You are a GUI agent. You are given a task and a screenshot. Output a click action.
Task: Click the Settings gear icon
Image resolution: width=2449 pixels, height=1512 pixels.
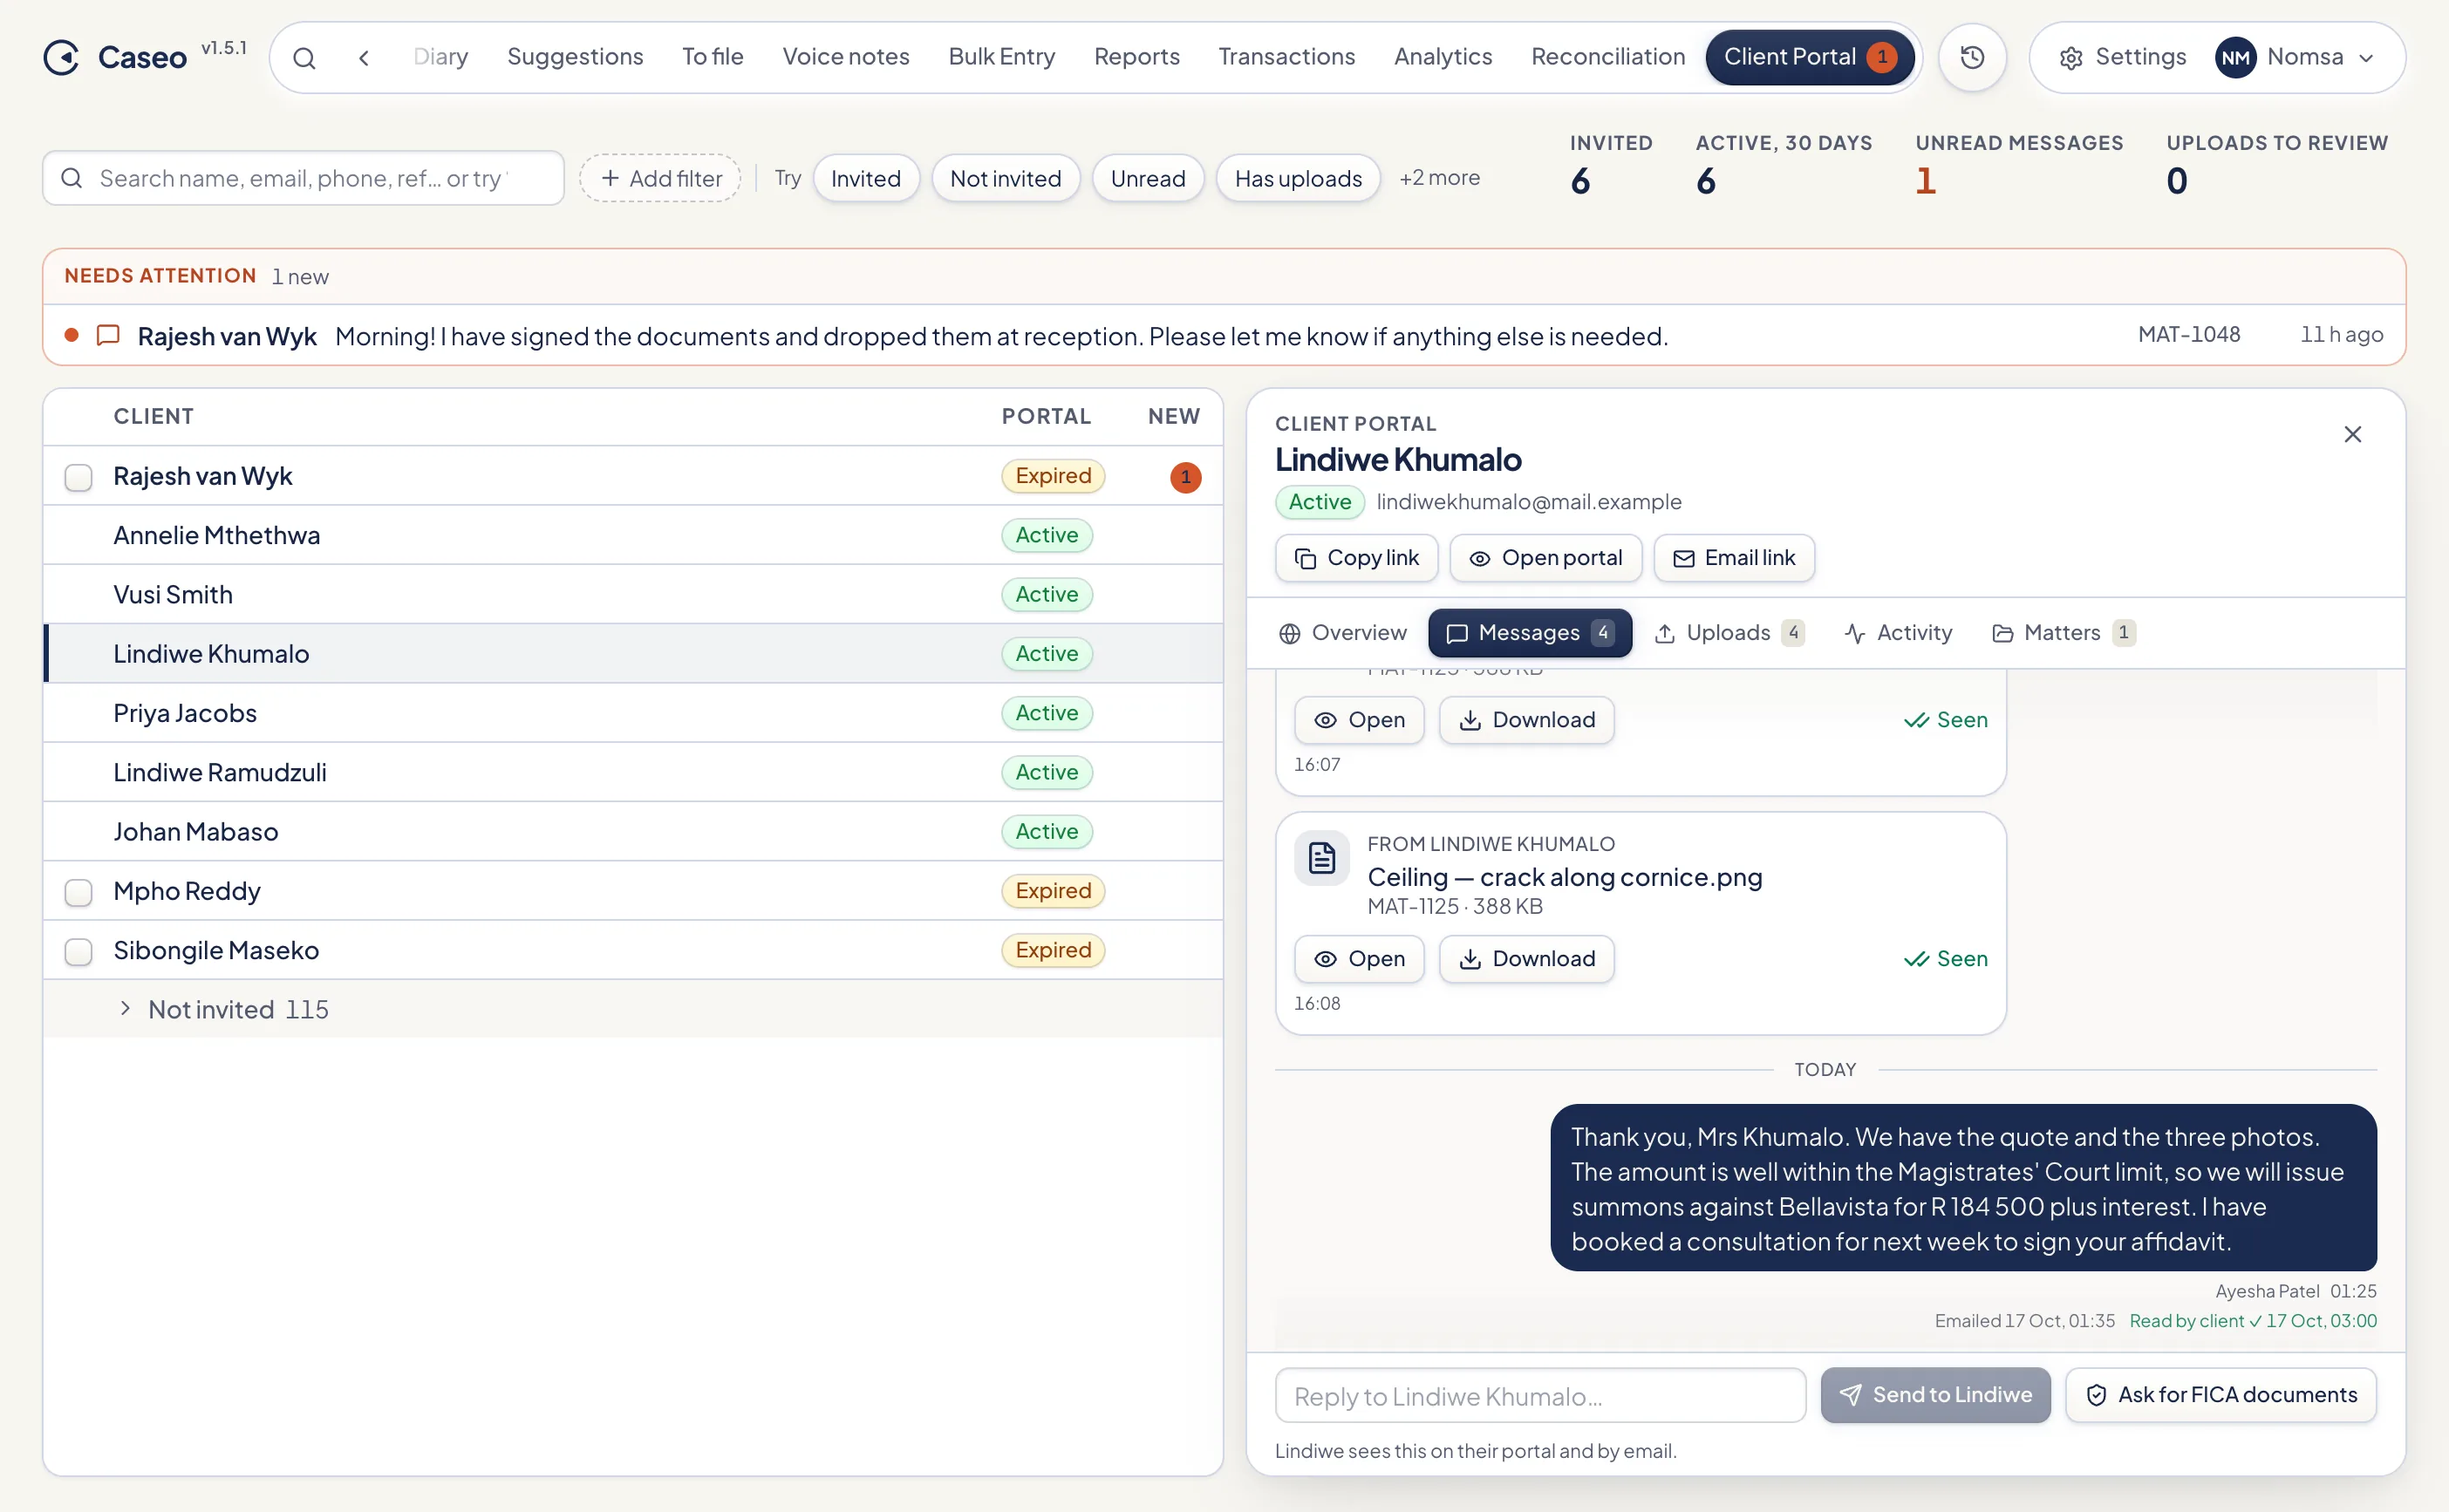(2071, 58)
